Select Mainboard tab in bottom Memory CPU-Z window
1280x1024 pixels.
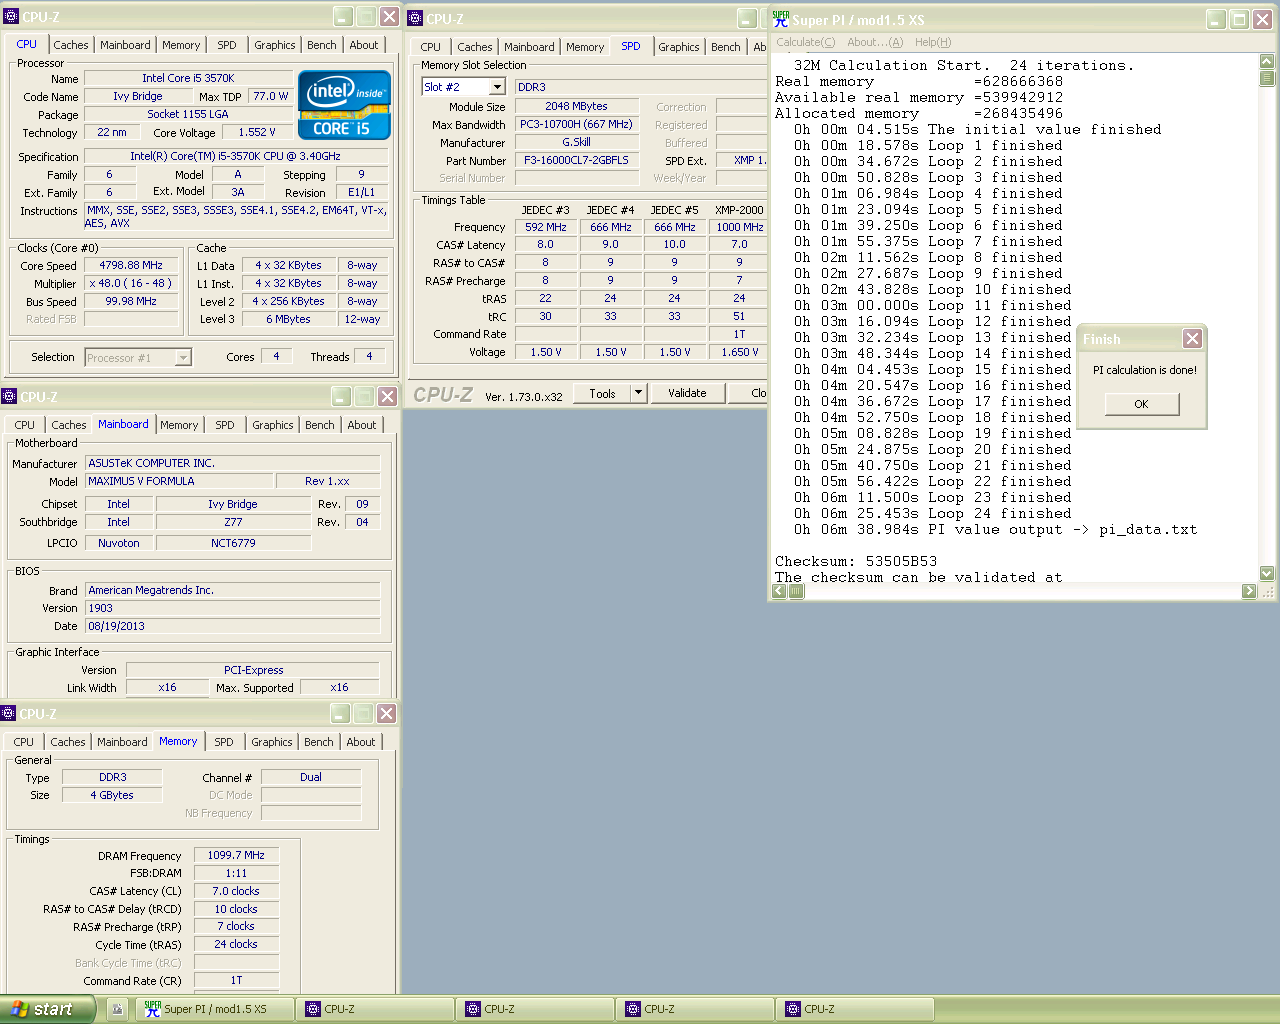click(x=122, y=742)
